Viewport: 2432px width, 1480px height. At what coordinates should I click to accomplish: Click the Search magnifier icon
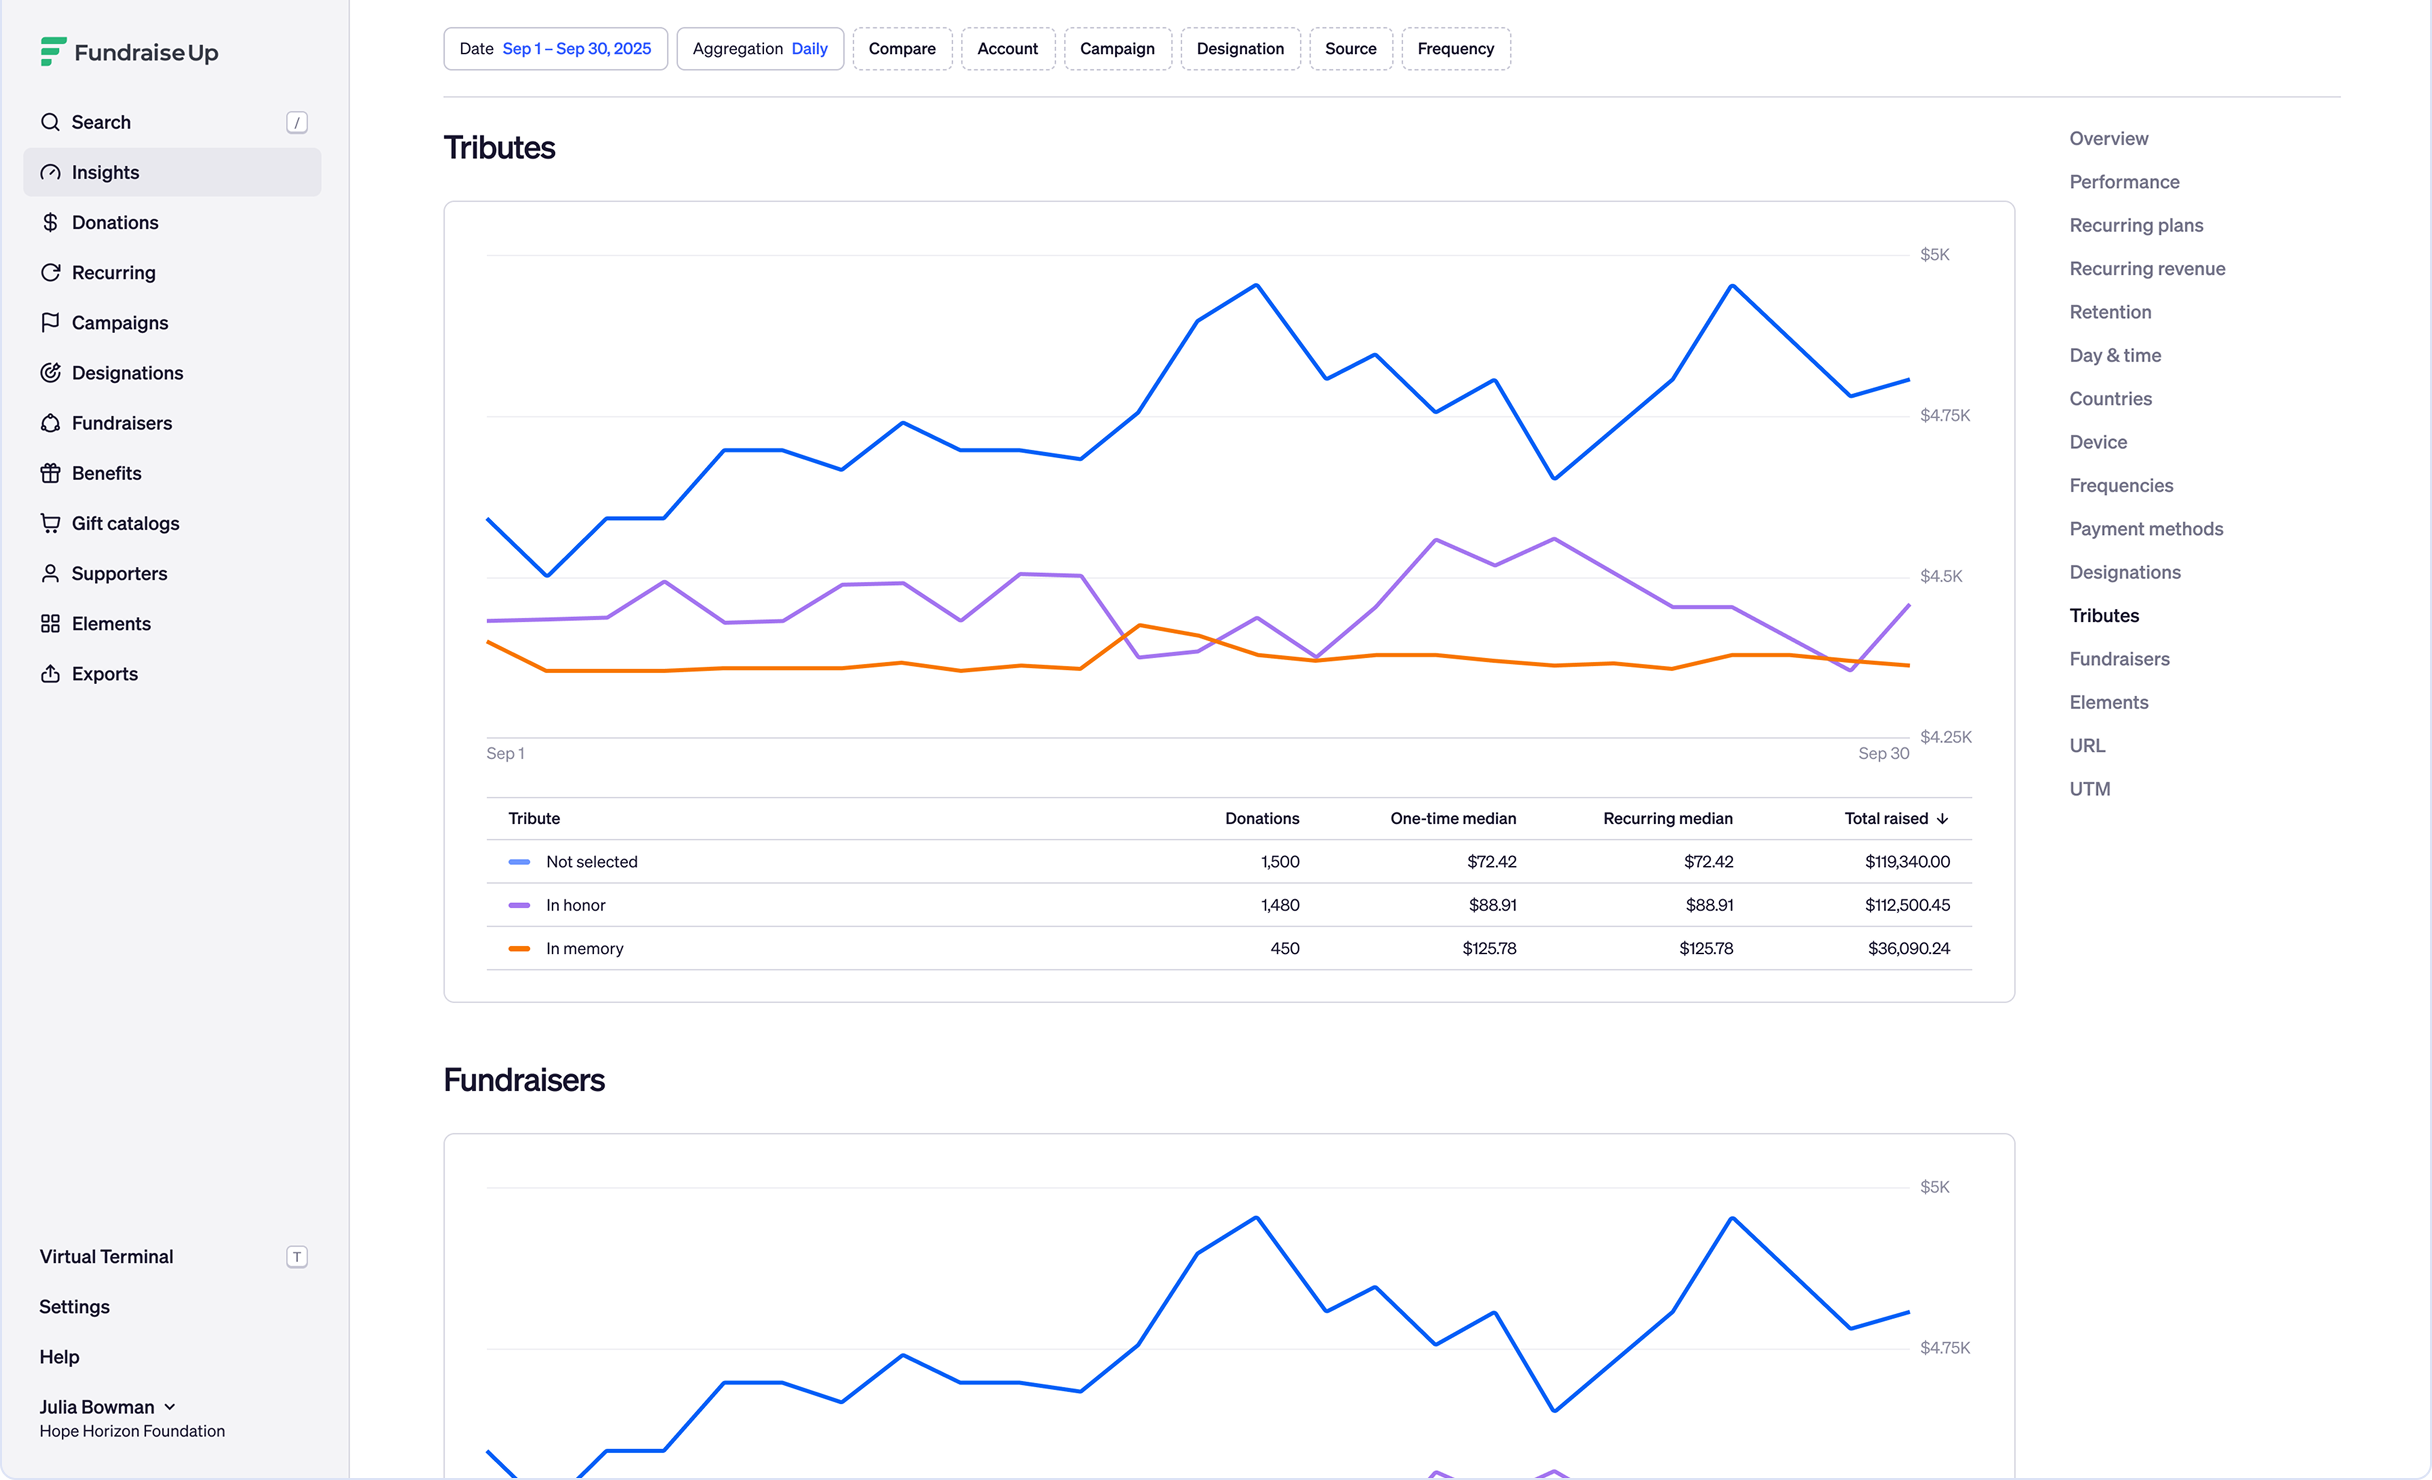[x=50, y=122]
